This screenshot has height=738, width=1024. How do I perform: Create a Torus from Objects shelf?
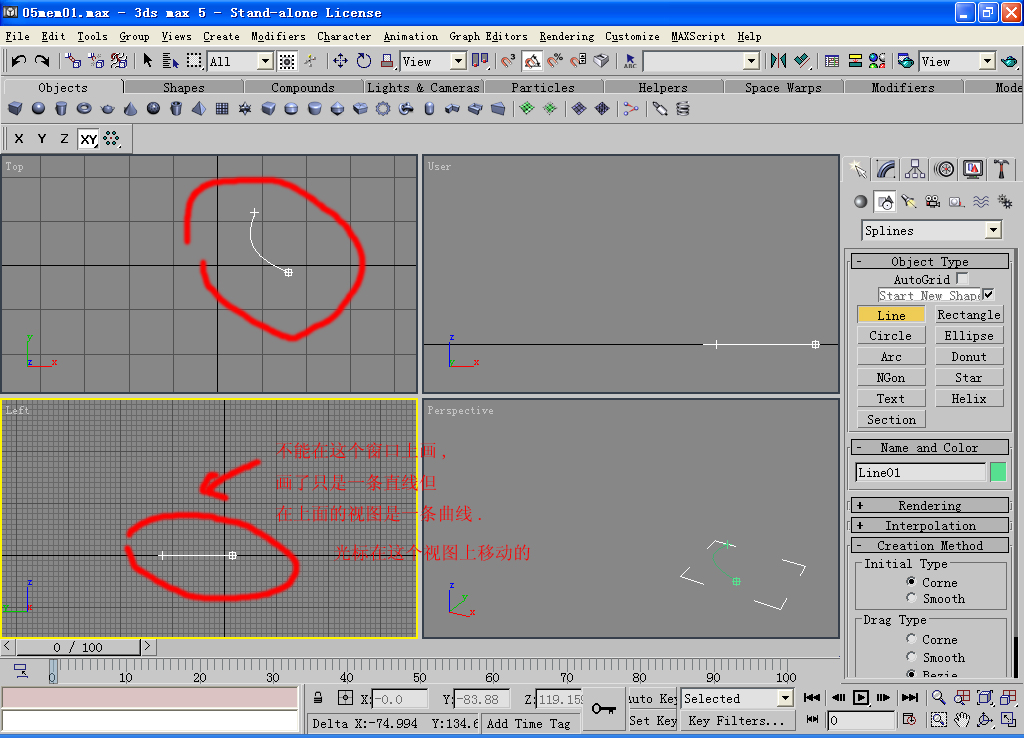(84, 108)
